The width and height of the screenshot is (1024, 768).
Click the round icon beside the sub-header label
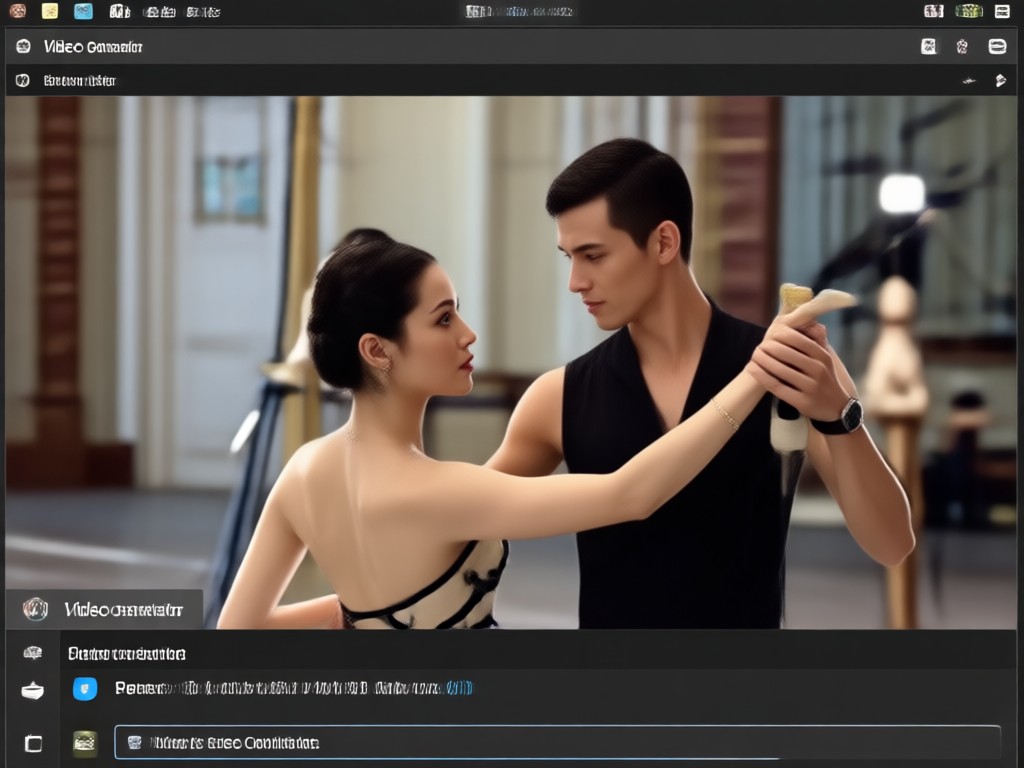pos(23,80)
